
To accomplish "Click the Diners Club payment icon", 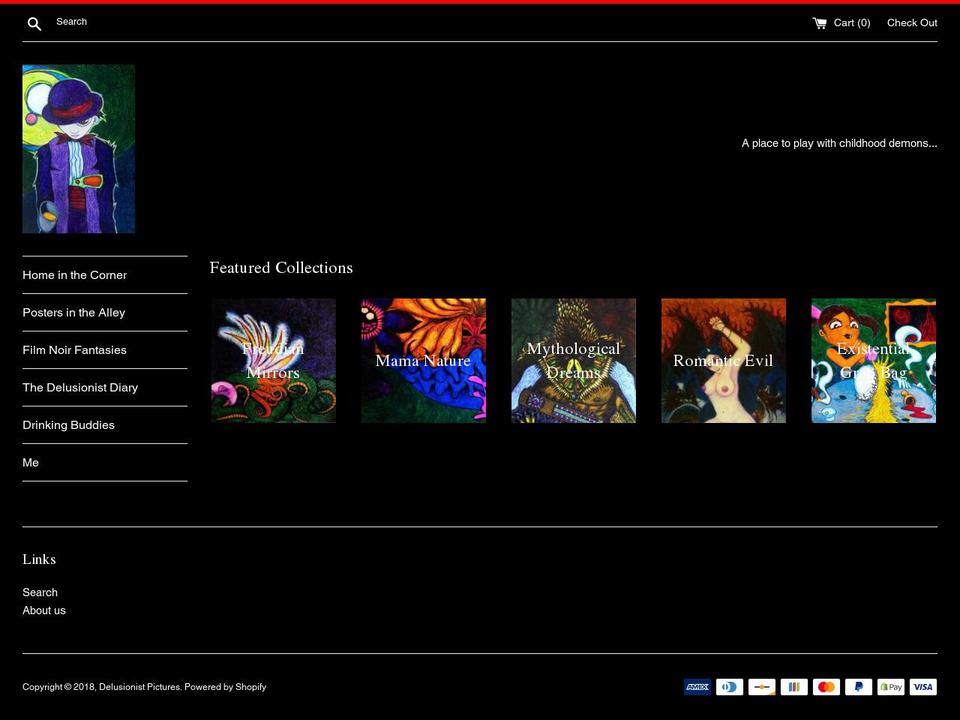I will point(730,687).
